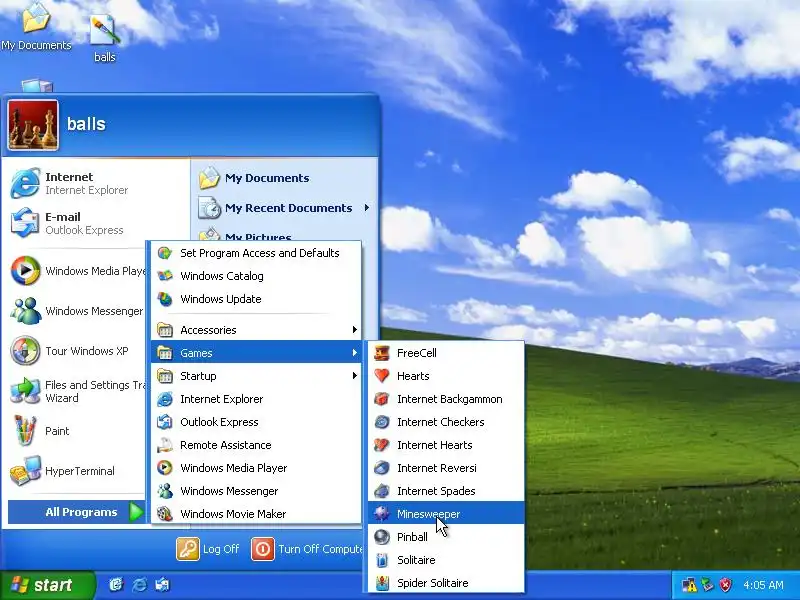Click Windows Media Player in pinned list
The image size is (800, 600).
coord(78,271)
